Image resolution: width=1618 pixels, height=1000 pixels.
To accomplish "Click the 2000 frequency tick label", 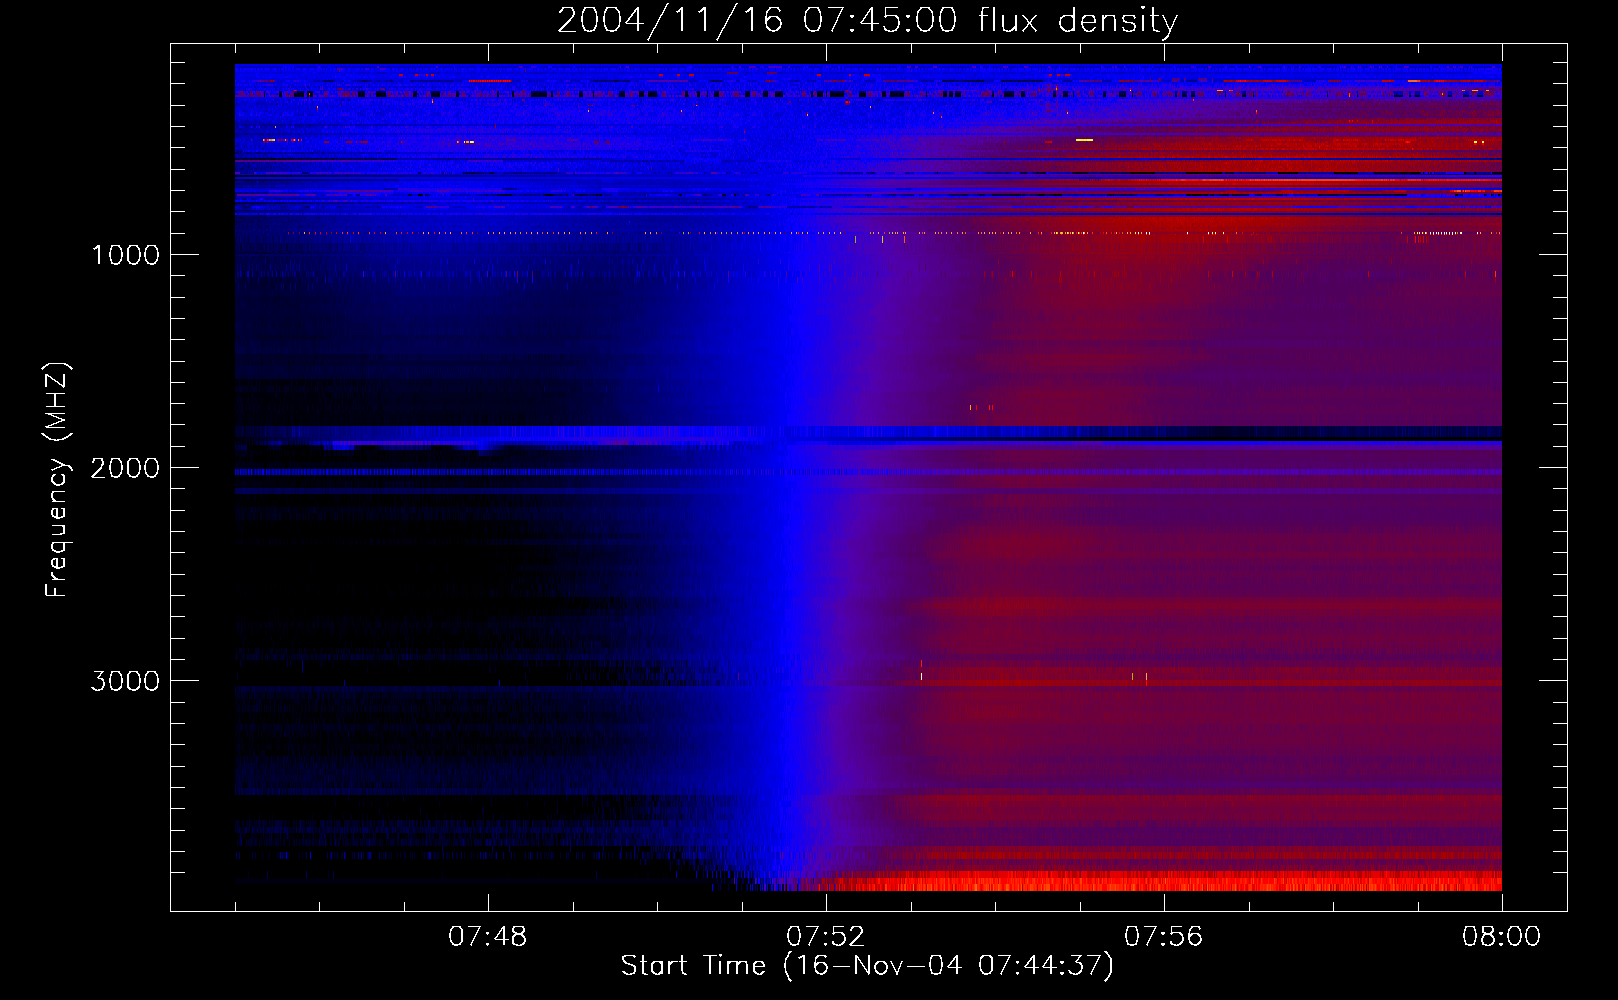I will [x=125, y=468].
